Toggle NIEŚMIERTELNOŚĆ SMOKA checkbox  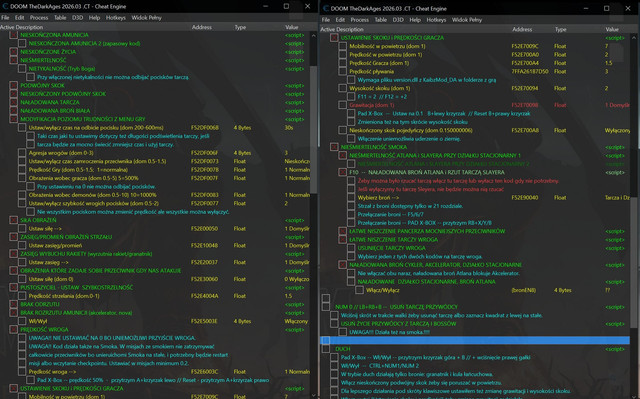[x=334, y=147]
